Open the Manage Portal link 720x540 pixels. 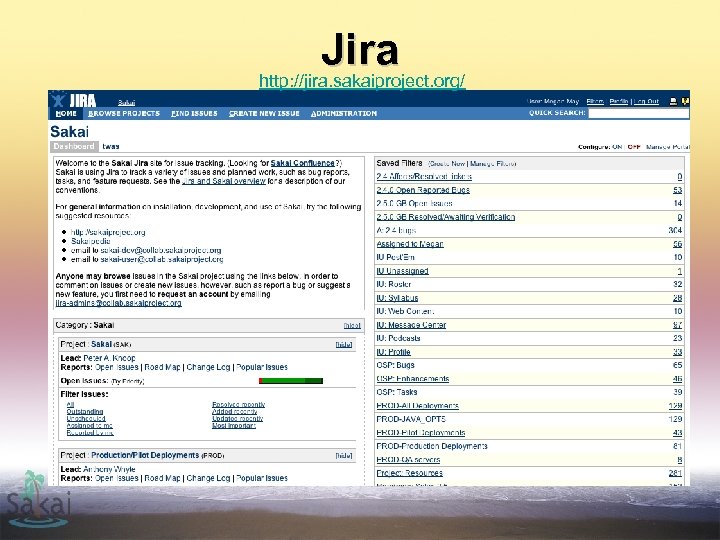667,147
